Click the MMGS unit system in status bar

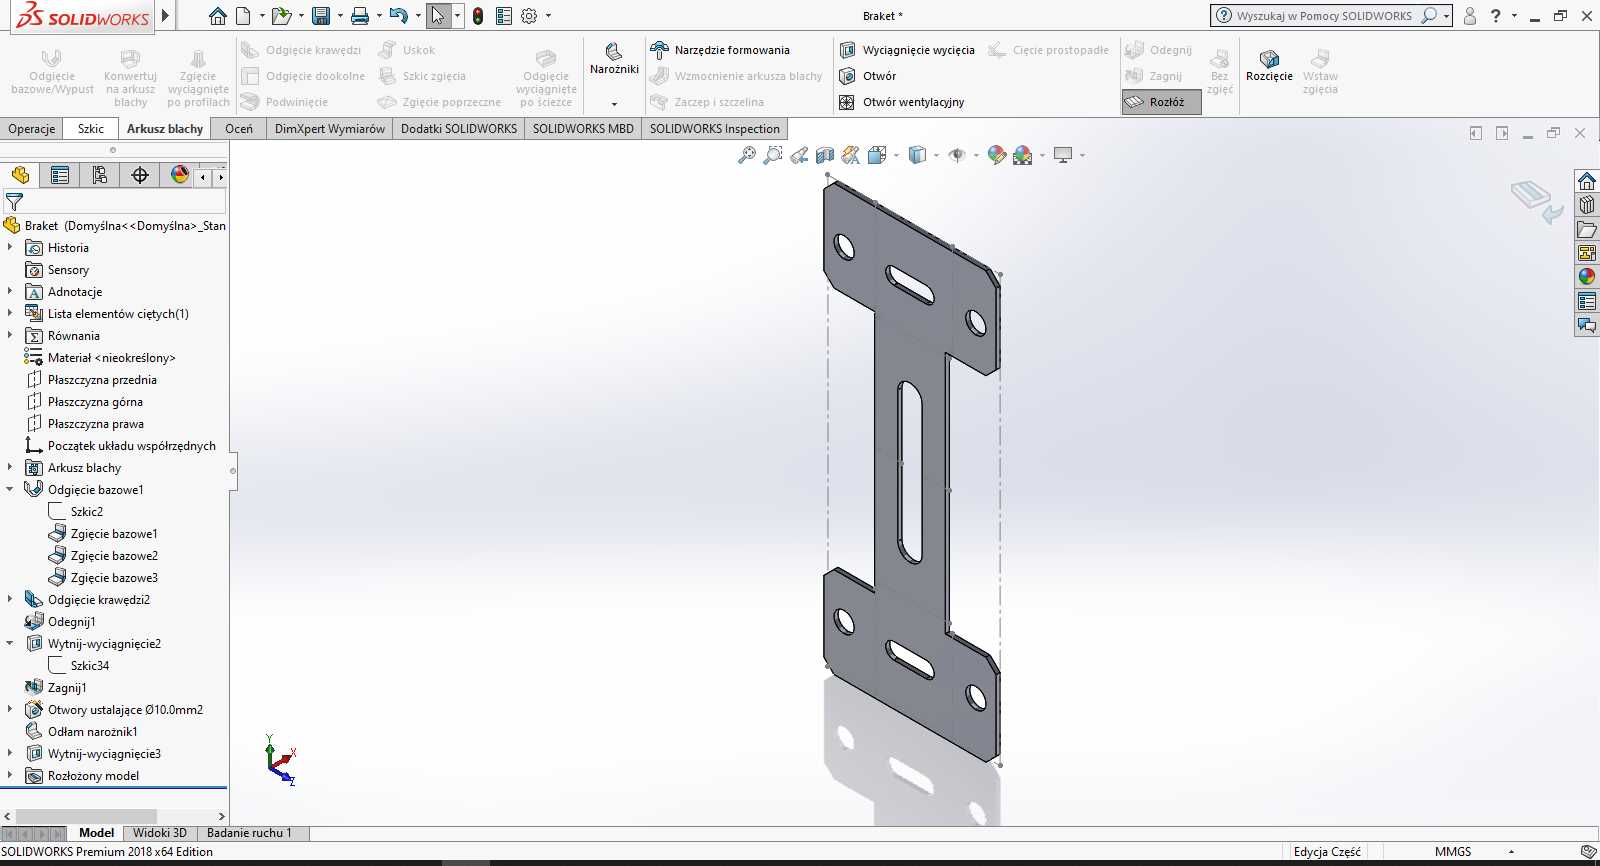[x=1453, y=852]
